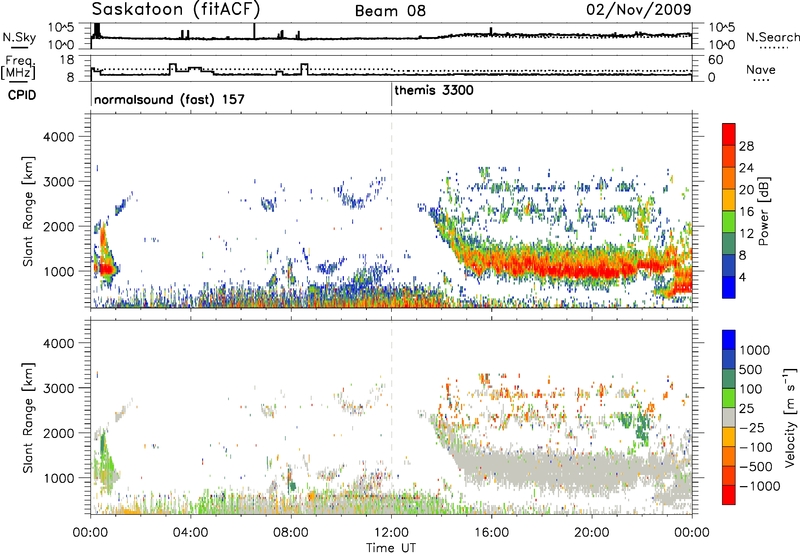Click the '20:00' time axis label
The image size is (800, 554).
coord(592,533)
